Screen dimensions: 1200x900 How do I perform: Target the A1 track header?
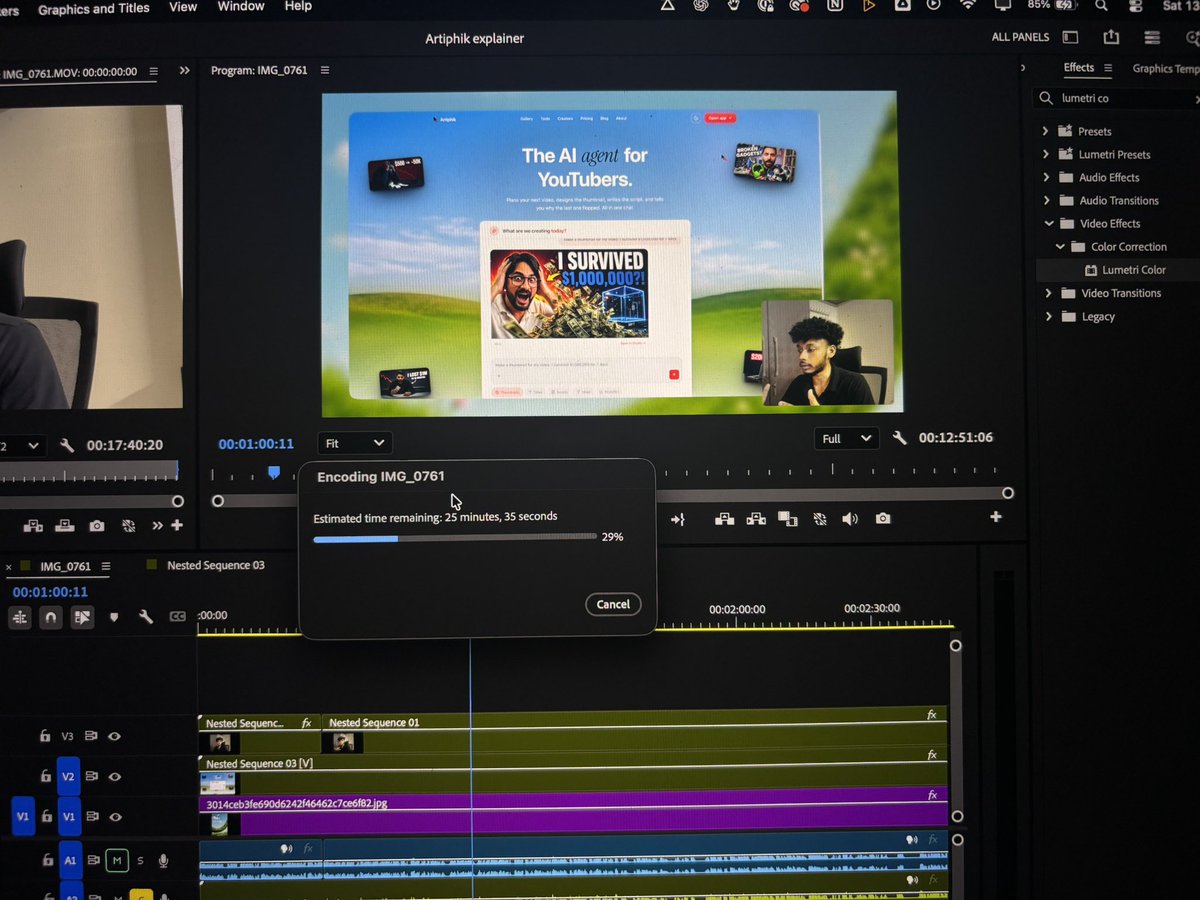click(x=70, y=860)
